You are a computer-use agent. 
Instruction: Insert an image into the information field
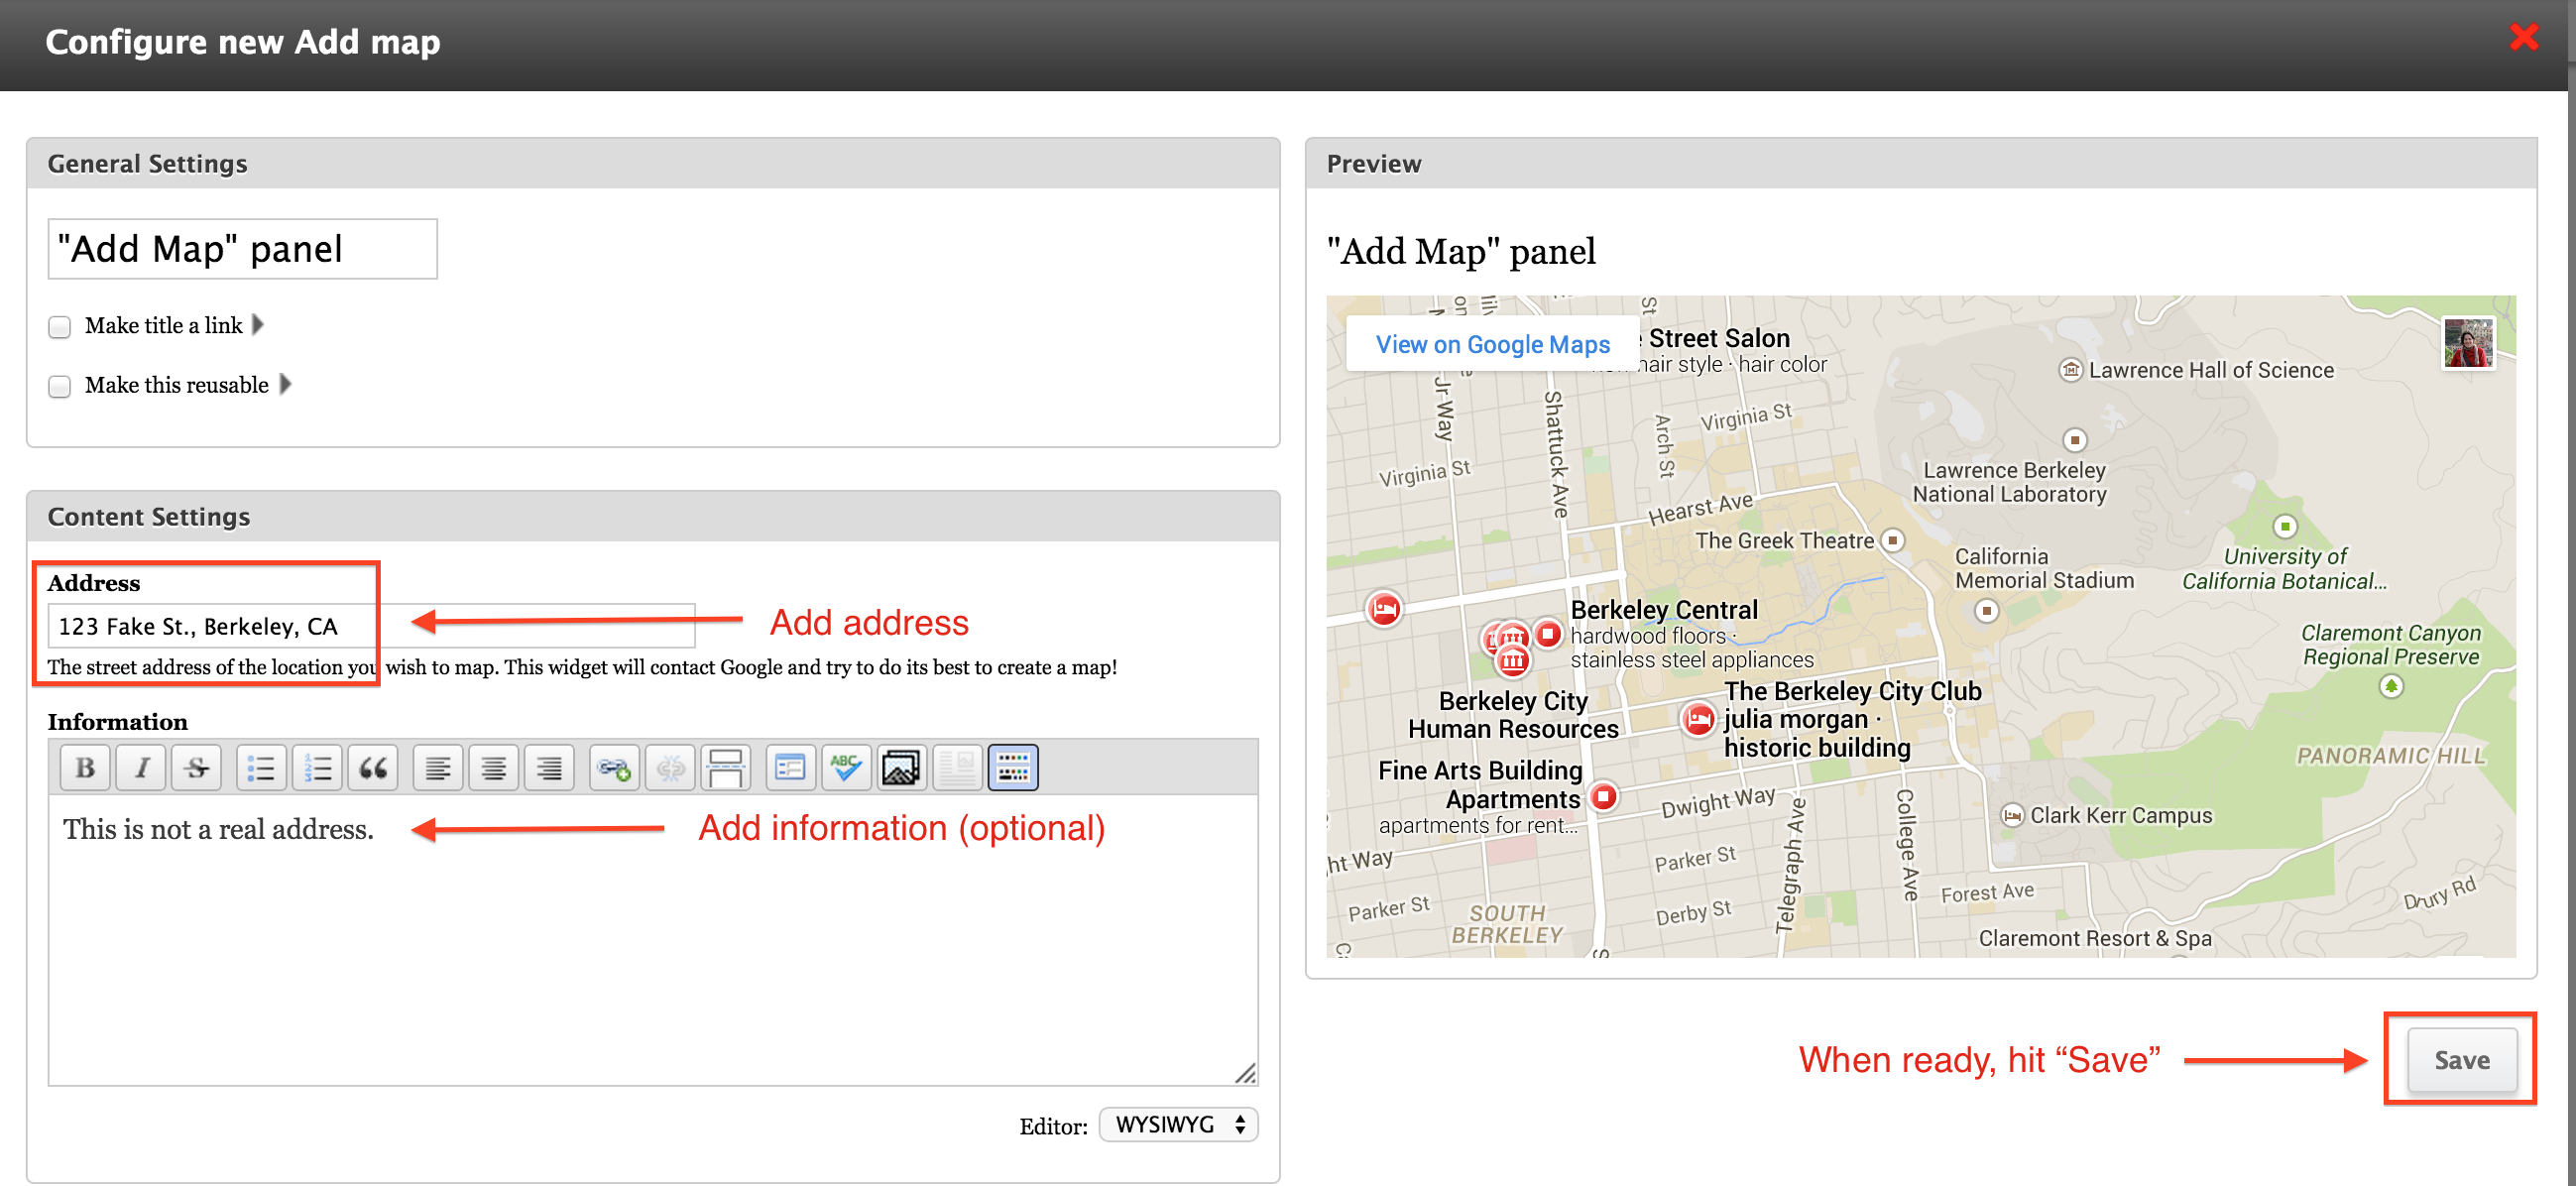tap(901, 767)
